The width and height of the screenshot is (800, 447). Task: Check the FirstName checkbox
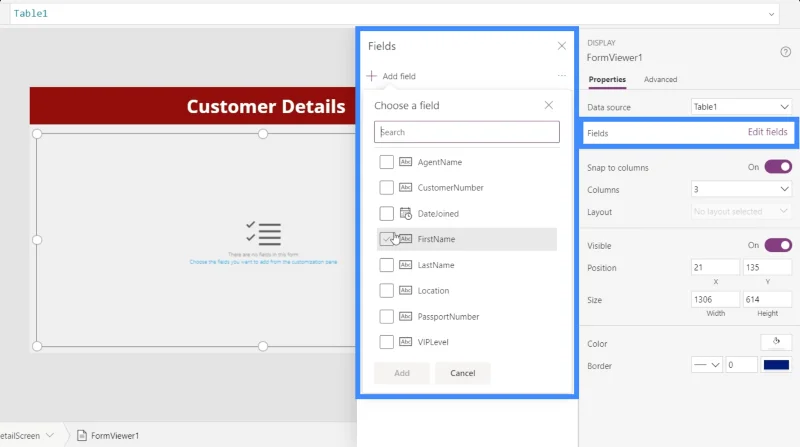click(x=386, y=239)
